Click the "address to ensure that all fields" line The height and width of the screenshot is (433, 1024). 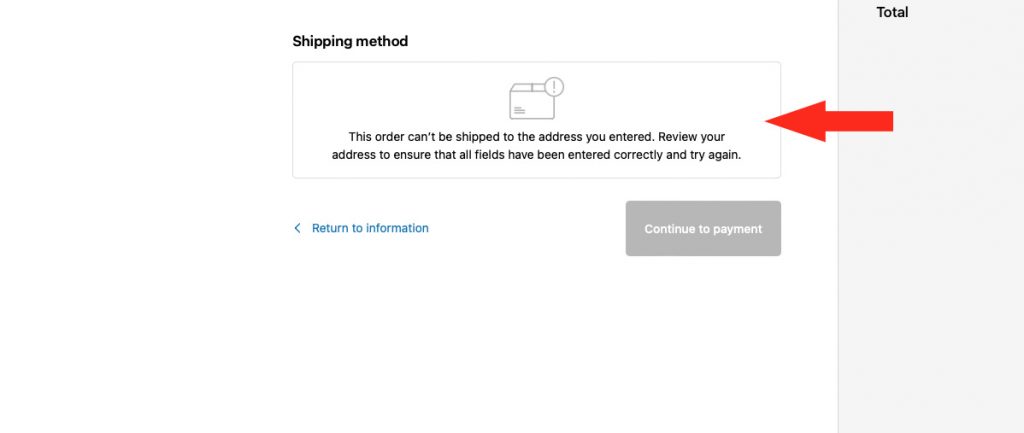536,156
